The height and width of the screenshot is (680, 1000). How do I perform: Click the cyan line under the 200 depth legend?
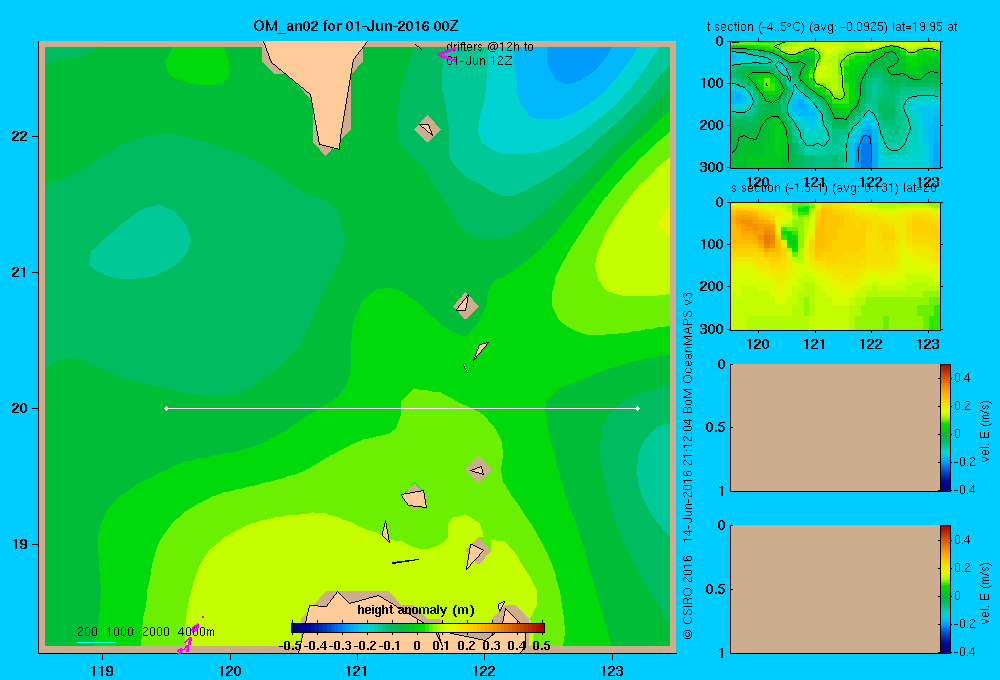click(x=96, y=642)
